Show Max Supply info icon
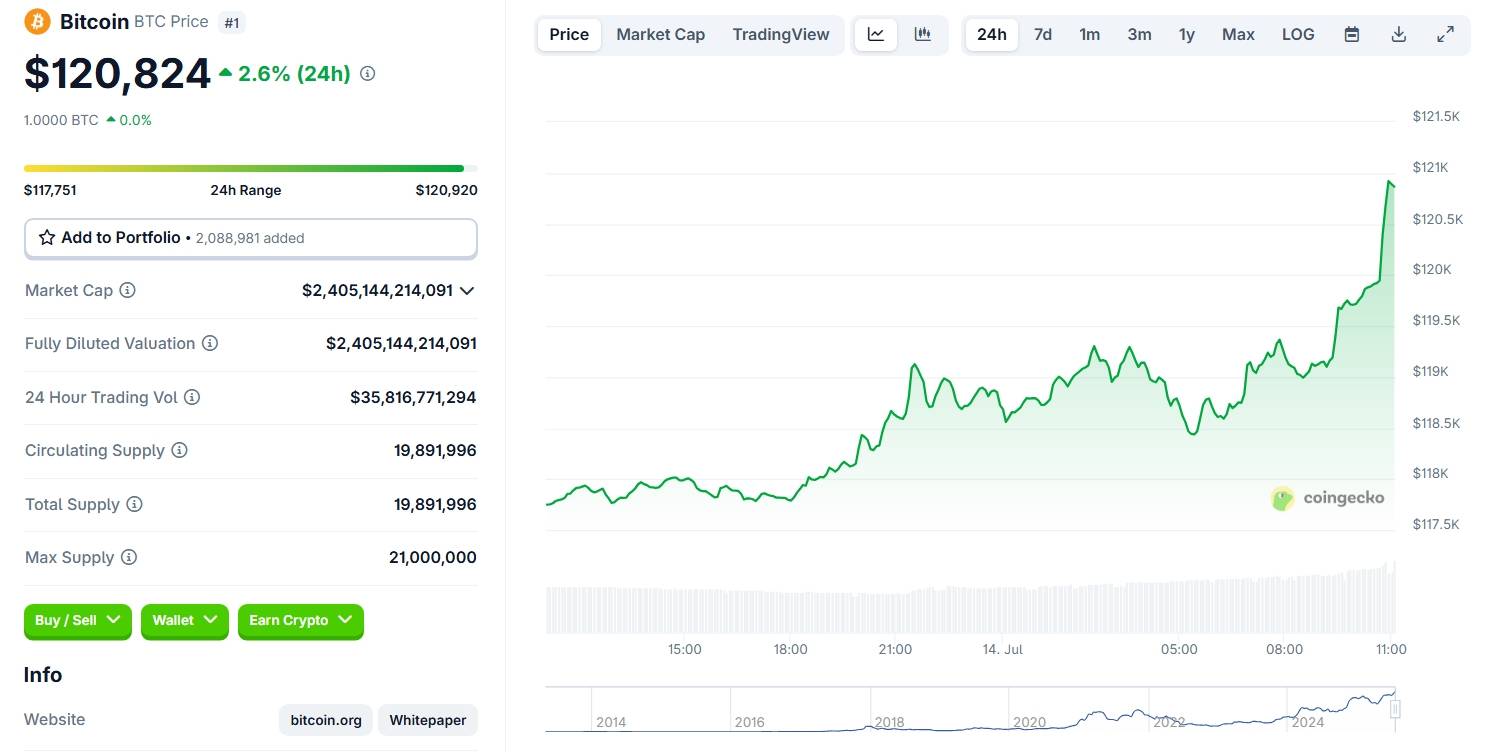The width and height of the screenshot is (1491, 752). click(129, 557)
